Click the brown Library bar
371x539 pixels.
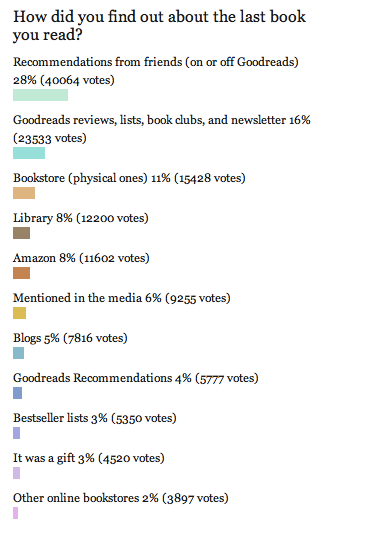21,233
